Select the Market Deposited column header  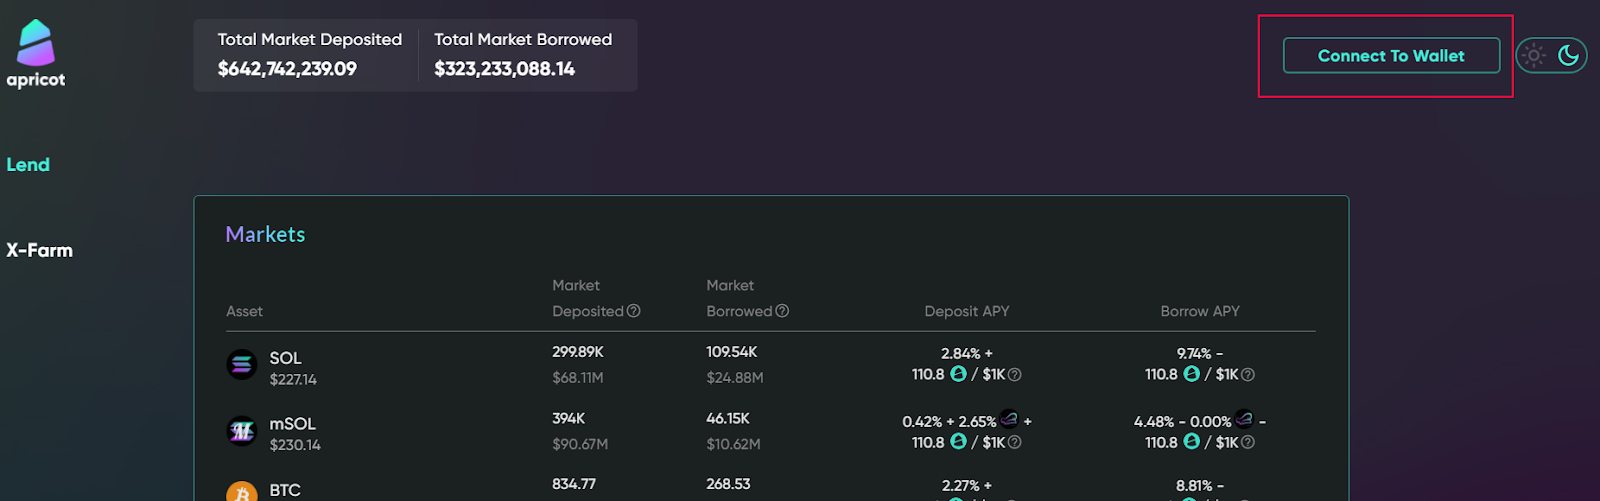point(596,298)
